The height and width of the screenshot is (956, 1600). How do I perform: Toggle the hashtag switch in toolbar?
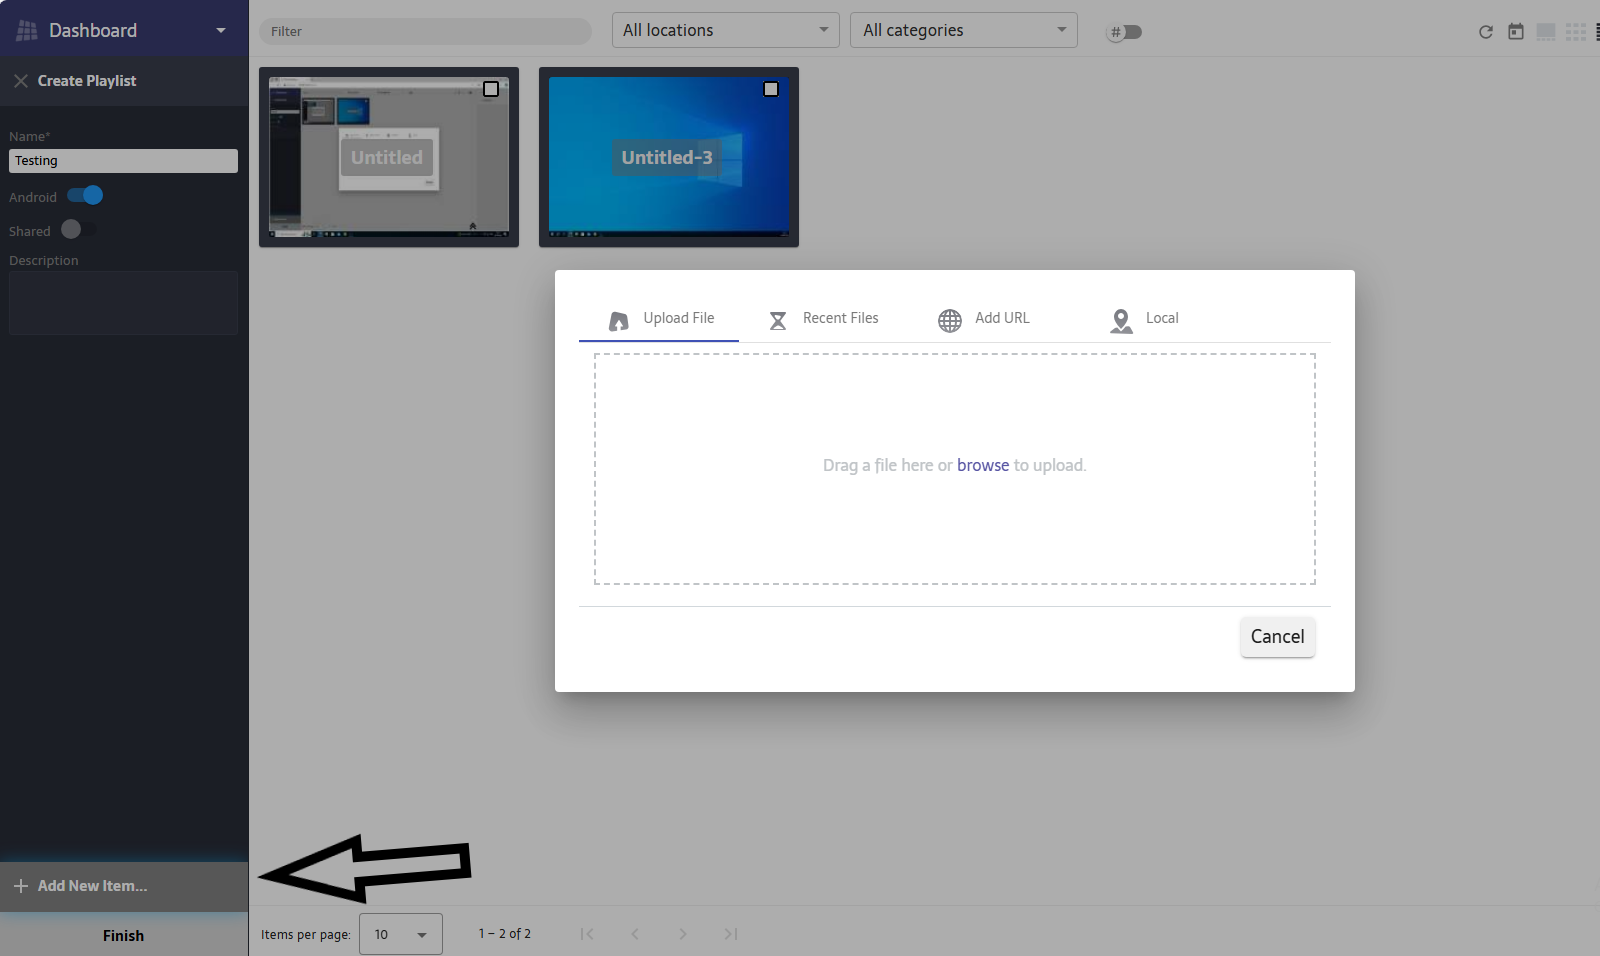point(1125,32)
